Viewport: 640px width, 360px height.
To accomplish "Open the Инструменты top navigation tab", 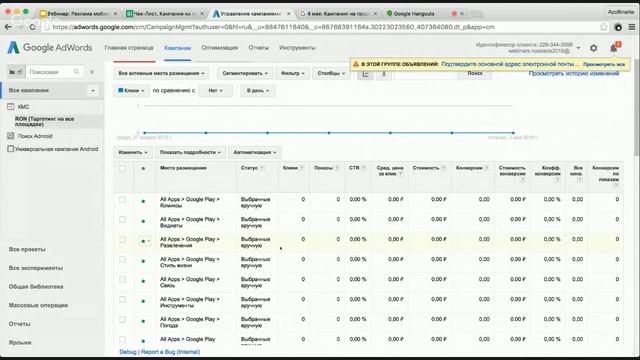I will point(297,48).
